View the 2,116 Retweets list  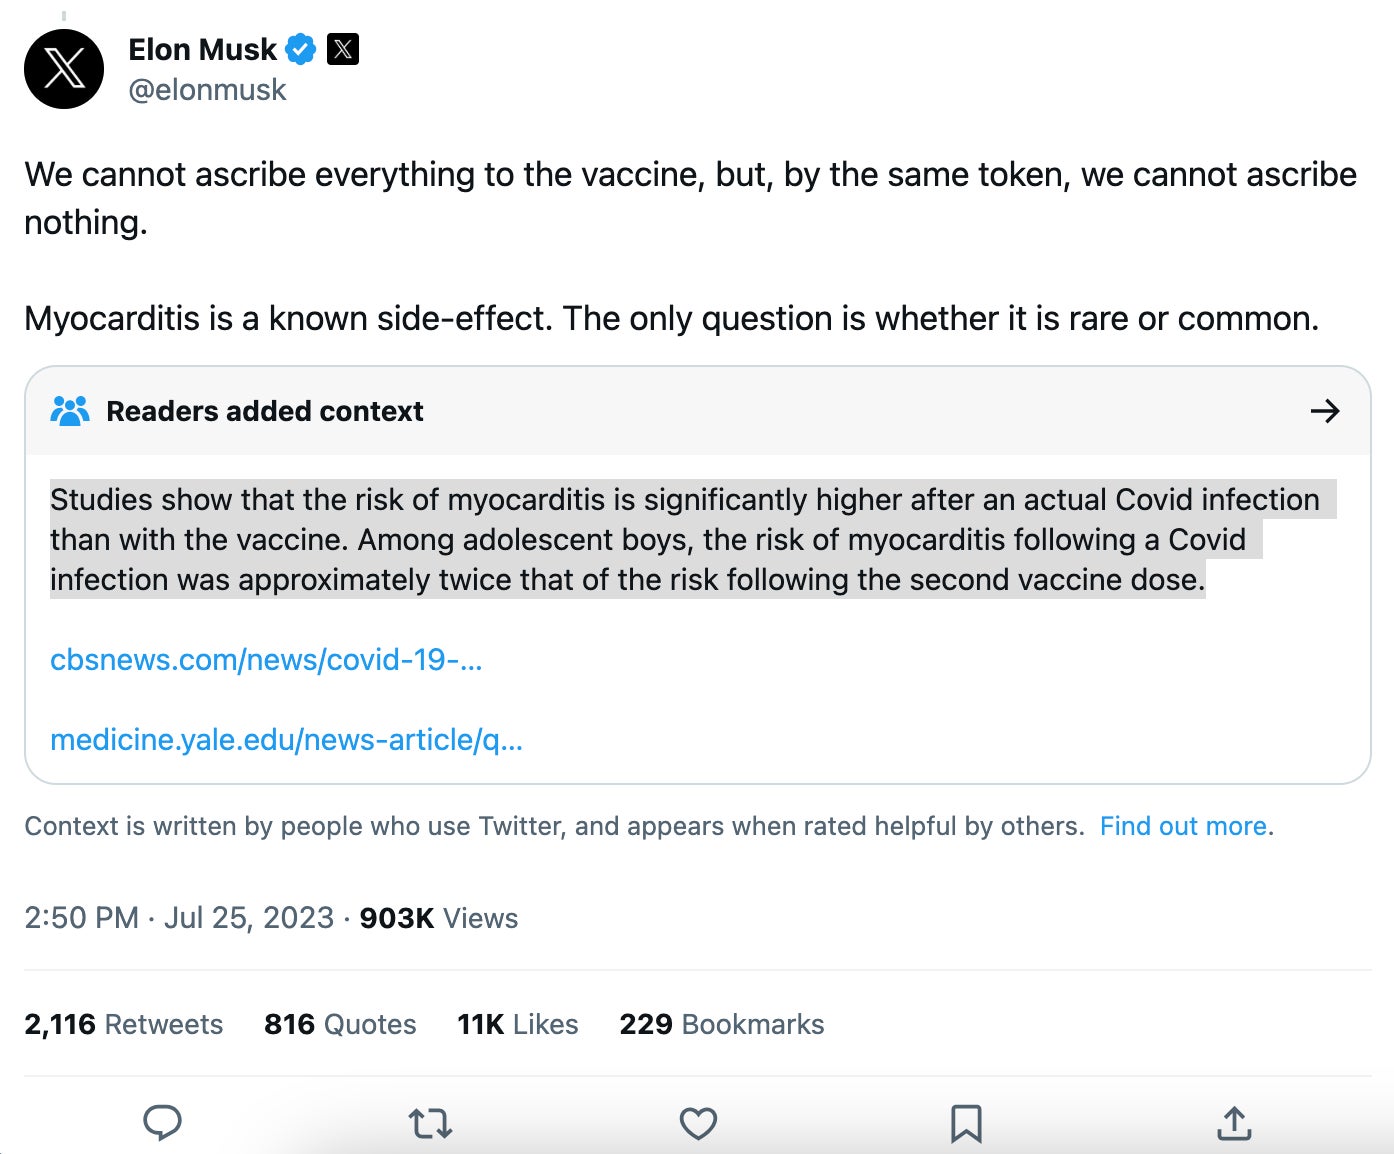[x=123, y=1023]
